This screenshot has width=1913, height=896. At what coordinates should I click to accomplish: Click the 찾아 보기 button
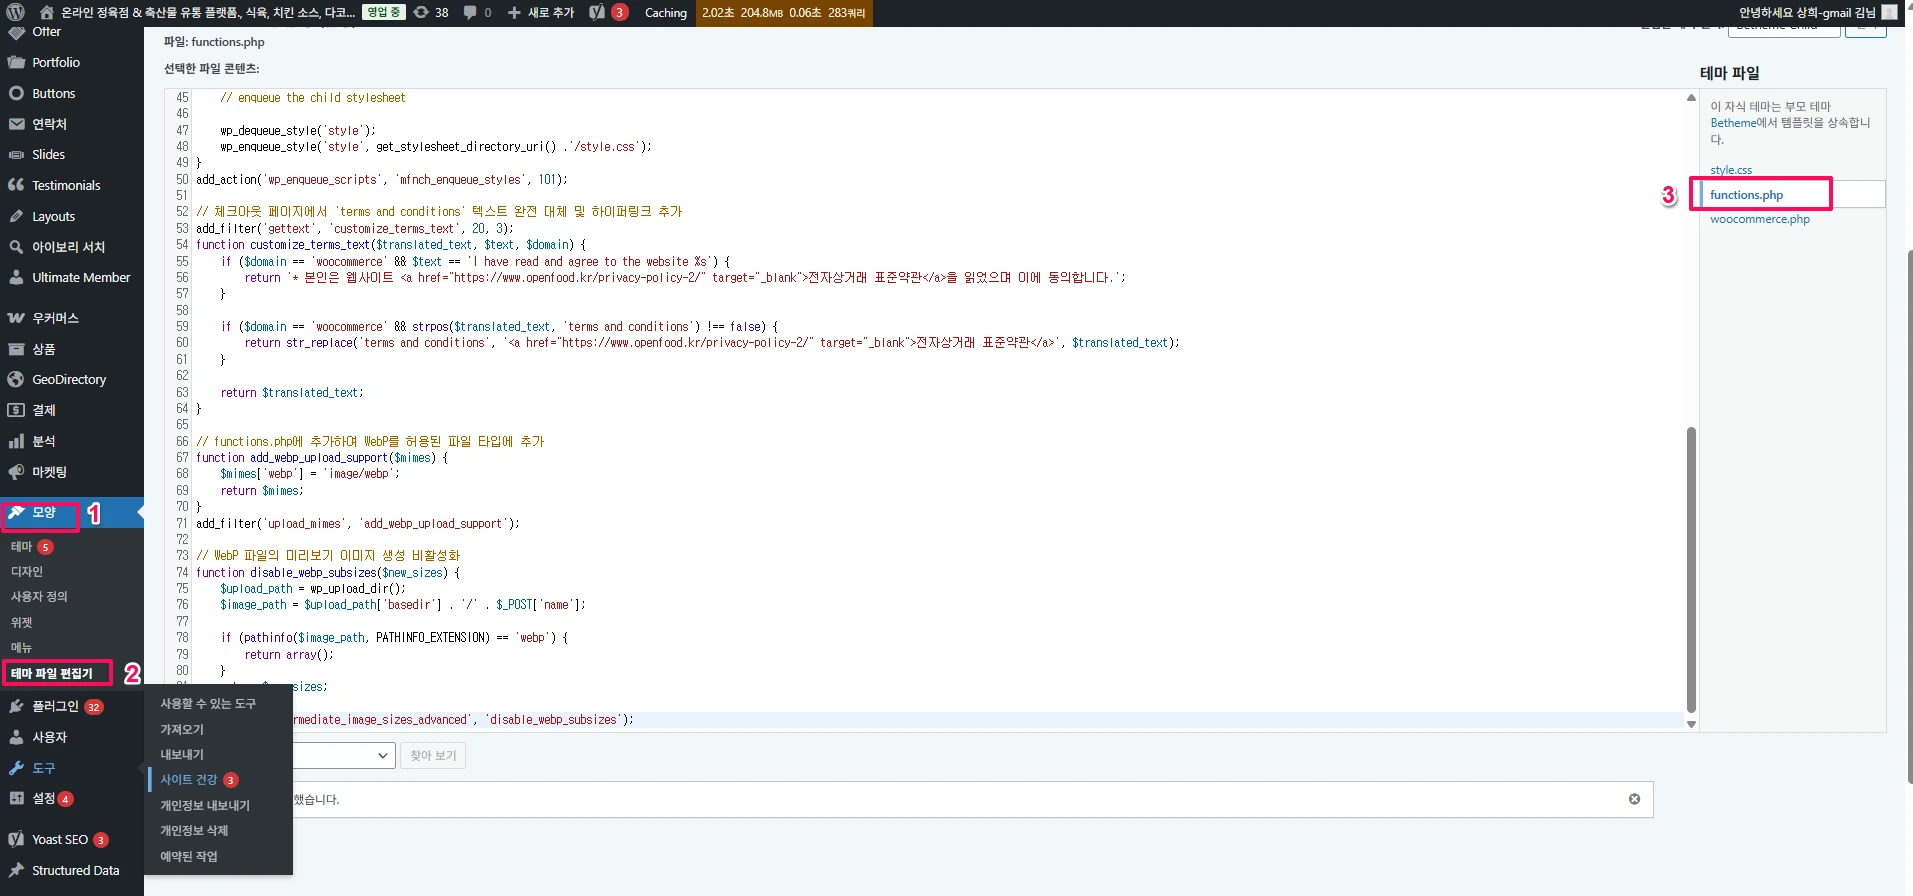pyautogui.click(x=433, y=755)
